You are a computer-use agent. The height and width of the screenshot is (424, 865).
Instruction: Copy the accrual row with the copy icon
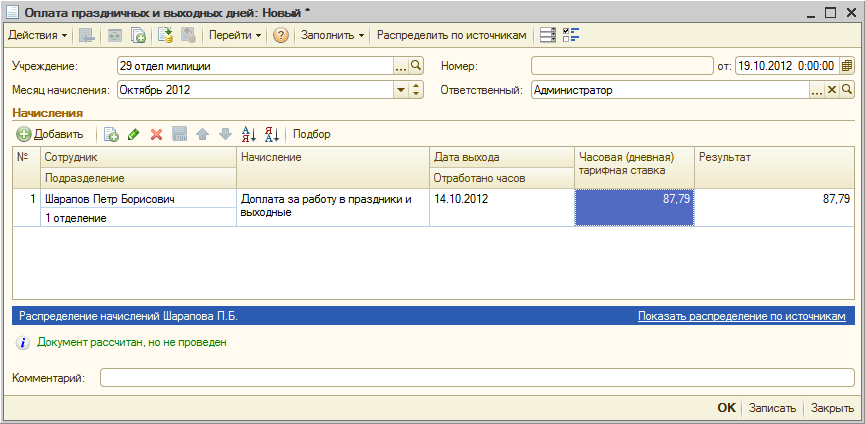click(111, 134)
